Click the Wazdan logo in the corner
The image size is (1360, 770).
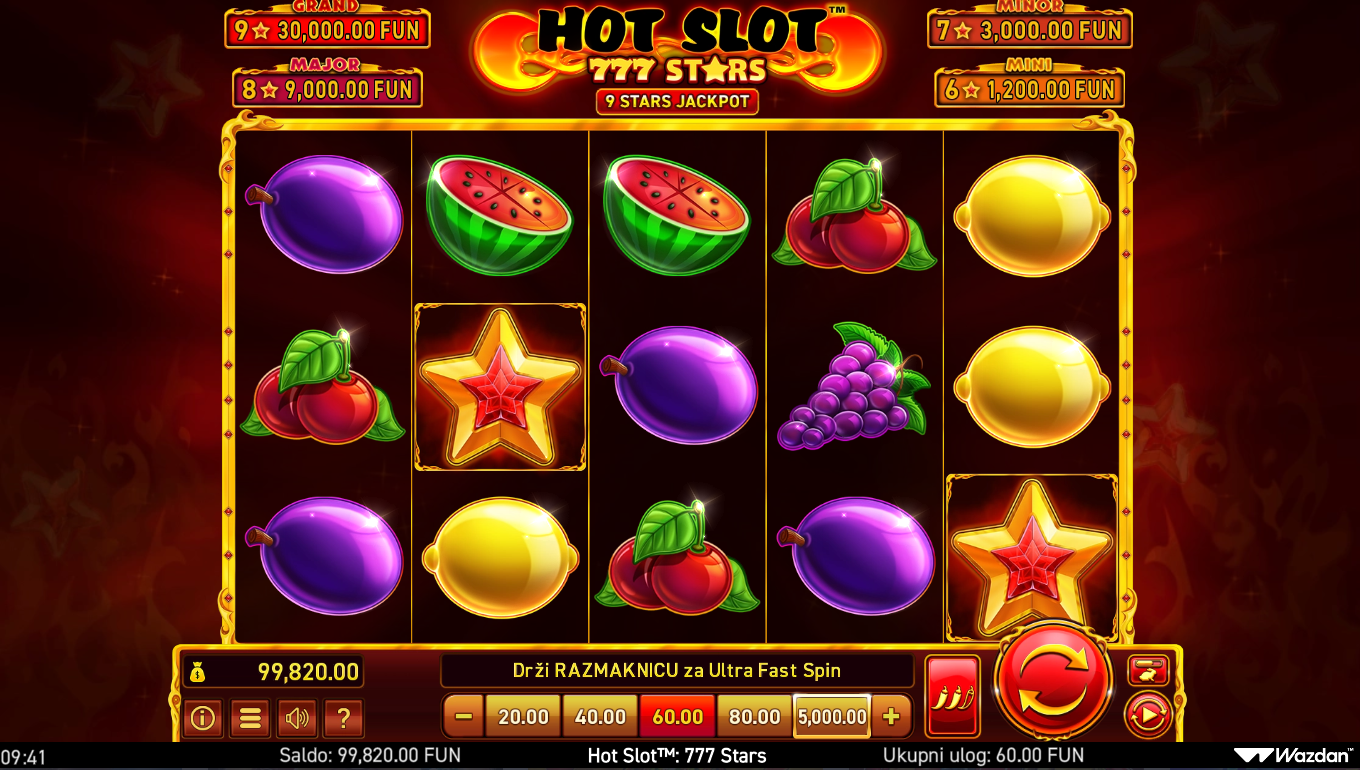click(x=1293, y=756)
